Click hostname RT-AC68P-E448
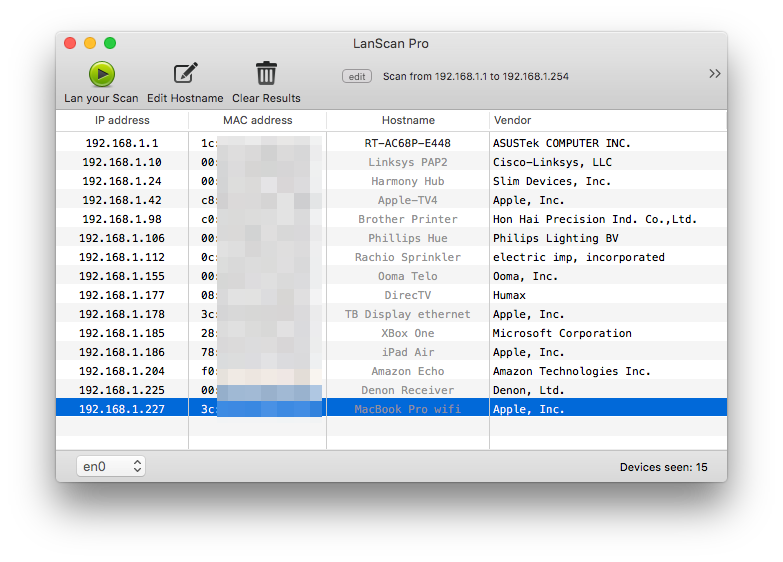Image resolution: width=783 pixels, height=562 pixels. (x=407, y=143)
